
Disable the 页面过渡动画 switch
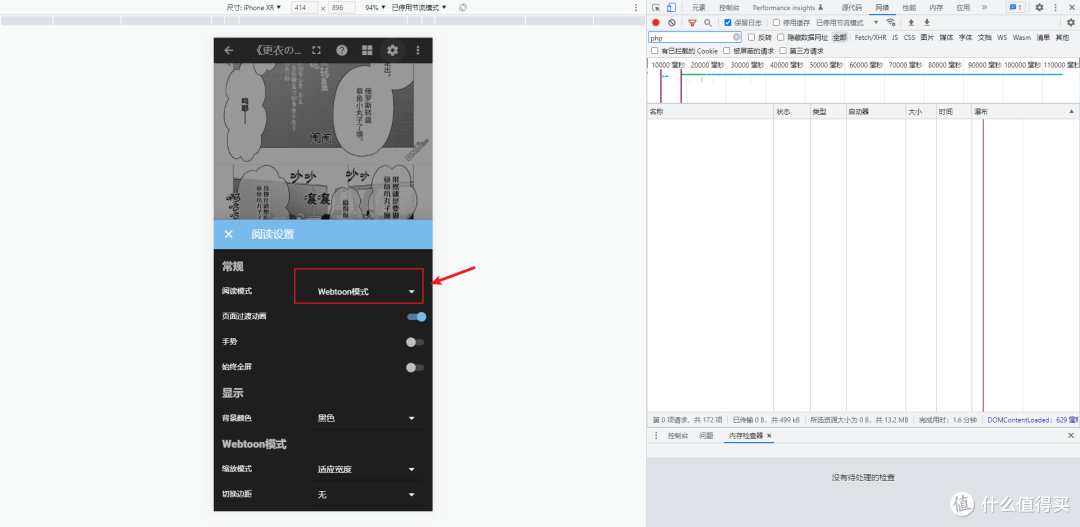coord(416,317)
